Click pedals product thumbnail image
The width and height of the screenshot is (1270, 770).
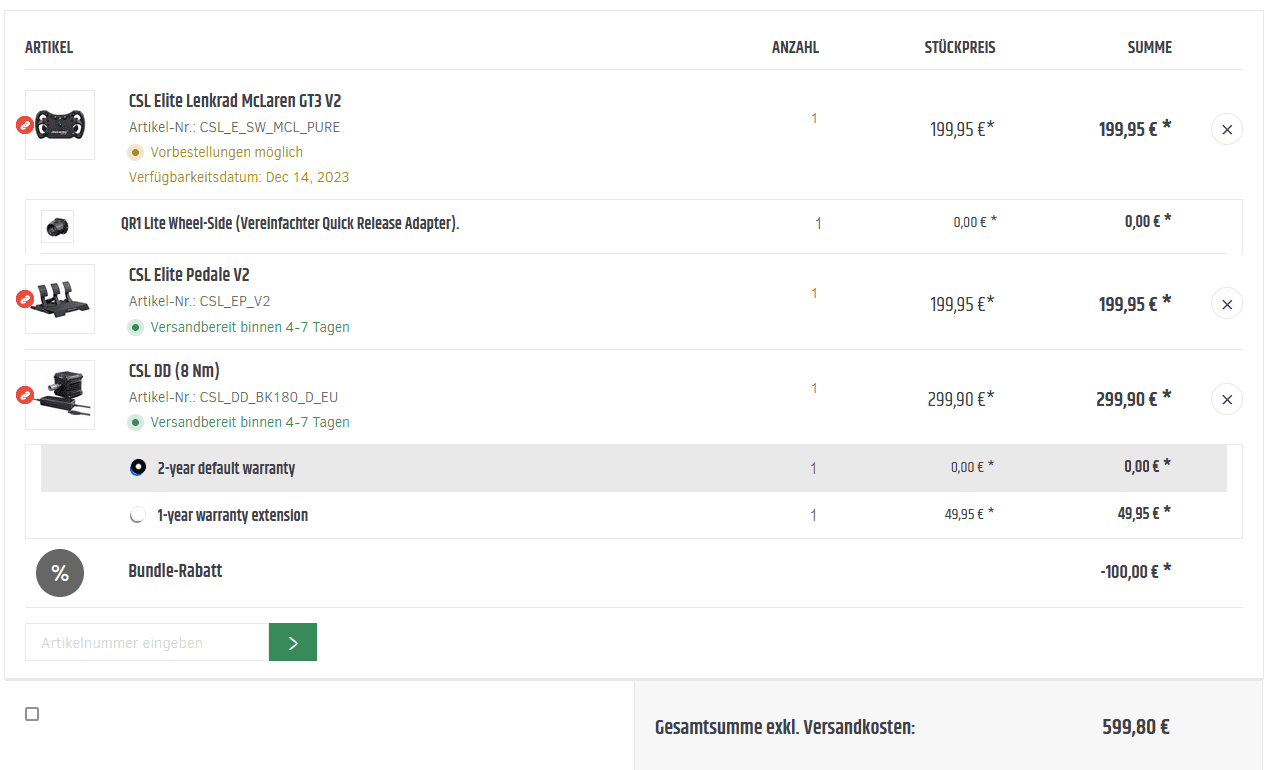[x=62, y=299]
